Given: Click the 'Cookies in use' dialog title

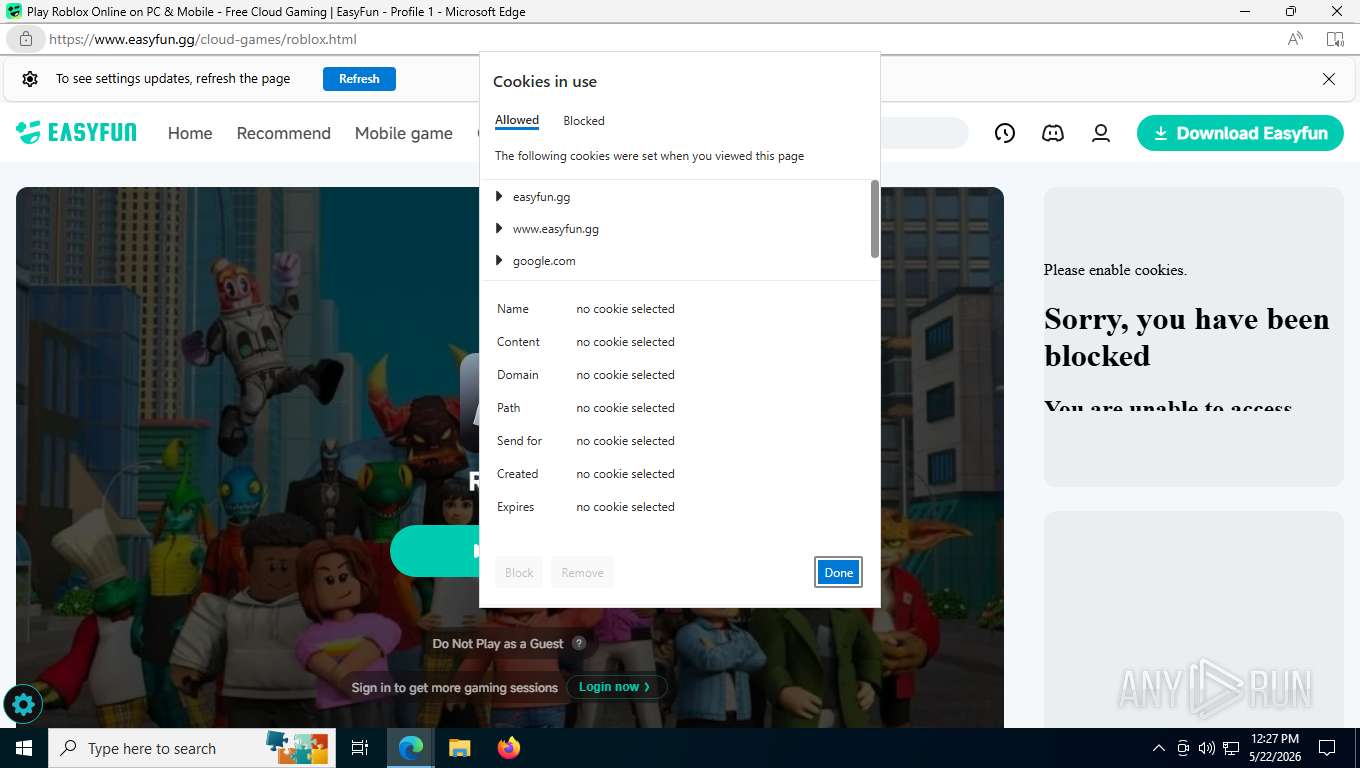Looking at the screenshot, I should (x=545, y=82).
